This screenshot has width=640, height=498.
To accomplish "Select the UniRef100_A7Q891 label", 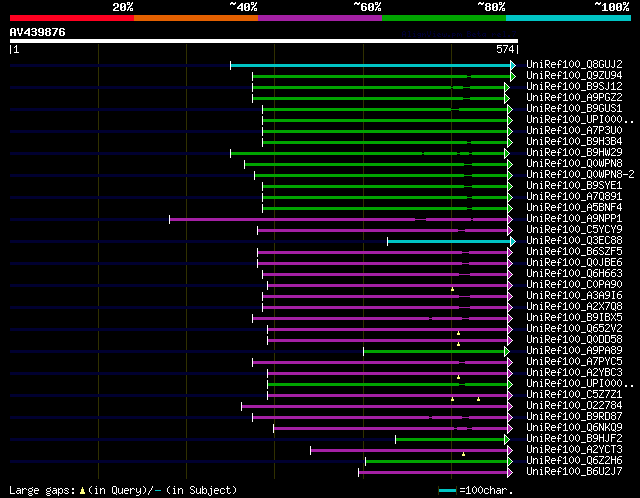I will (574, 197).
